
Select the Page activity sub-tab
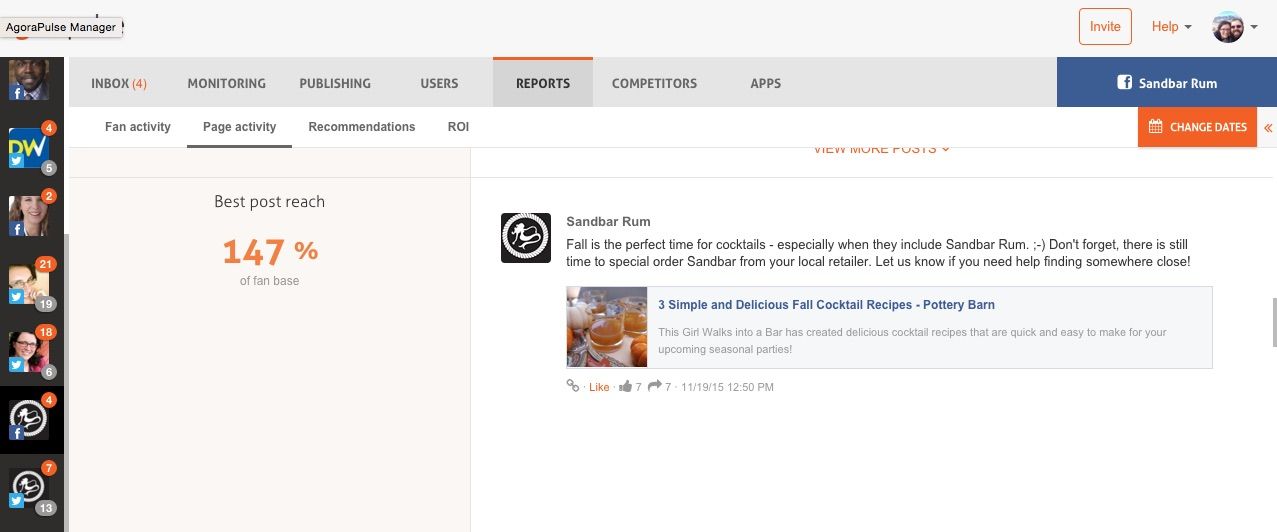pyautogui.click(x=240, y=127)
